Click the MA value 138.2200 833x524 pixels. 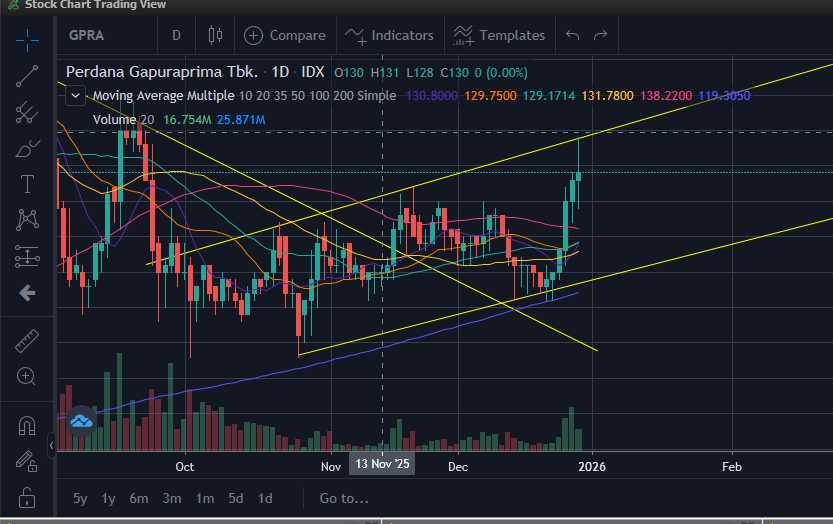(666, 96)
